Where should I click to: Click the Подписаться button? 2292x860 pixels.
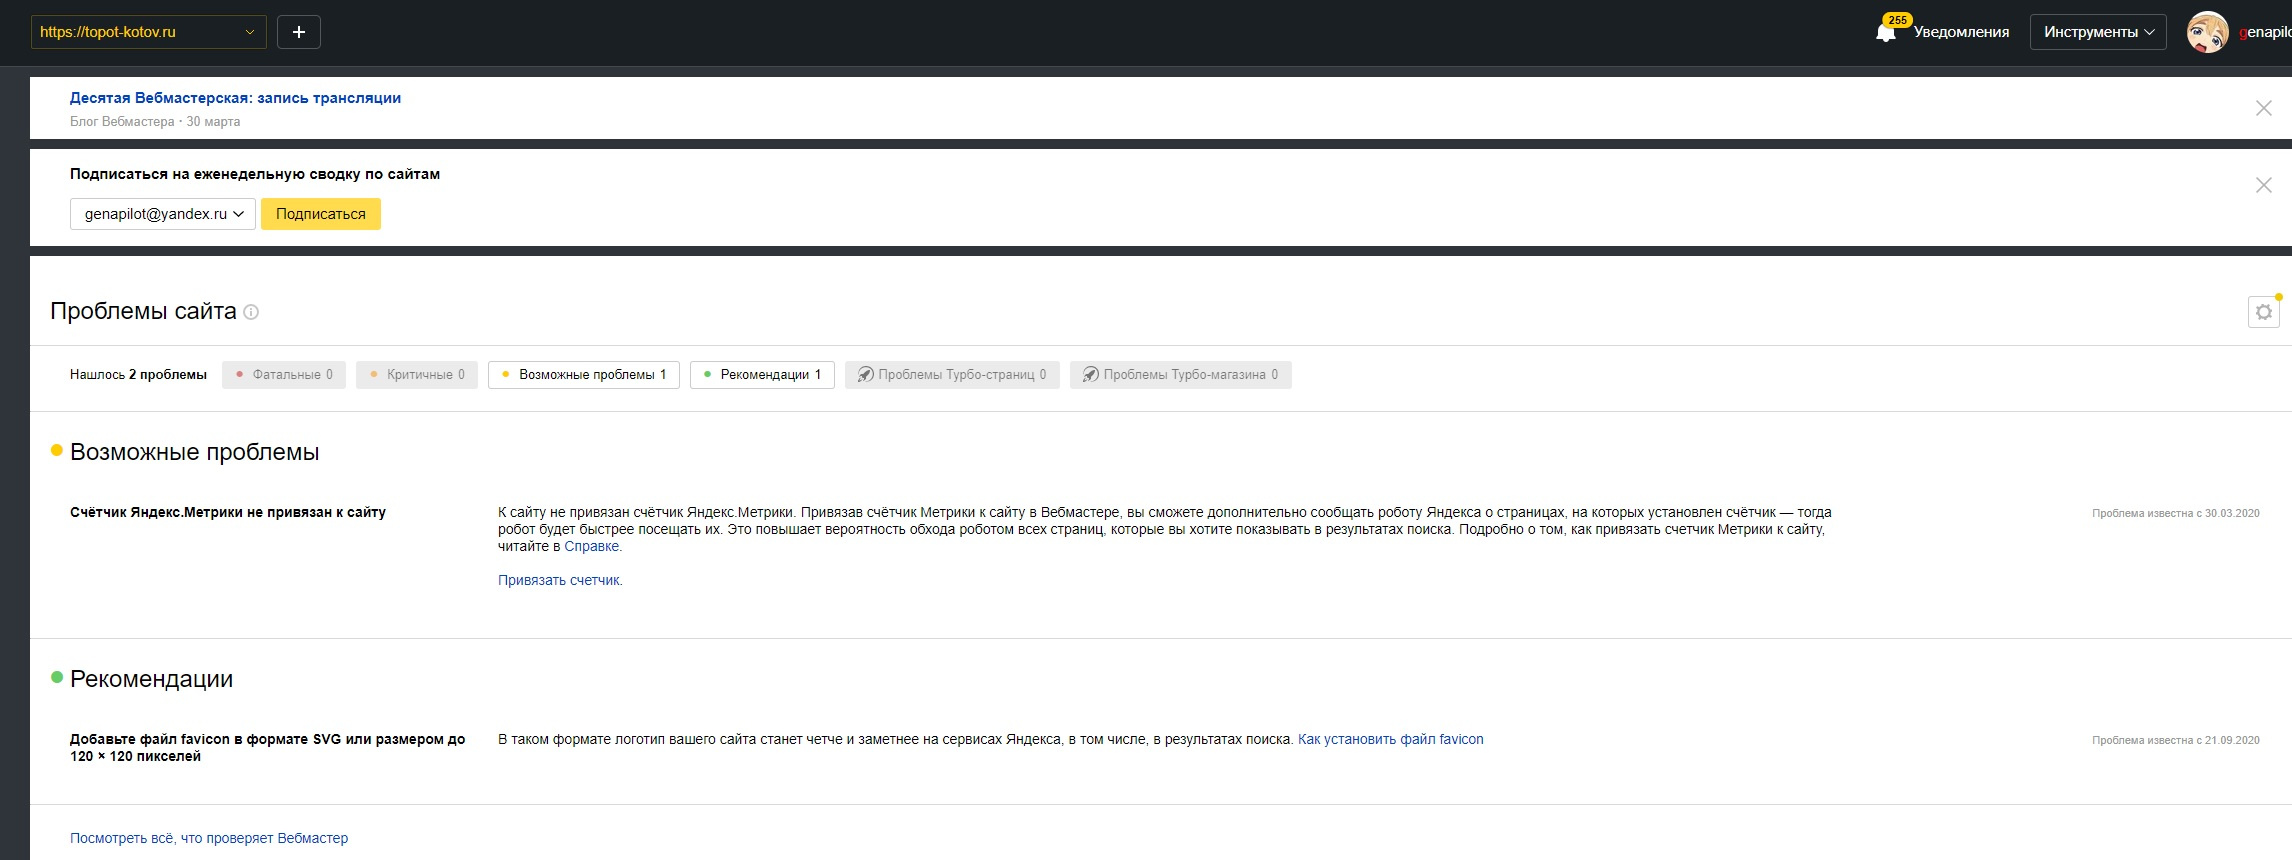[321, 214]
